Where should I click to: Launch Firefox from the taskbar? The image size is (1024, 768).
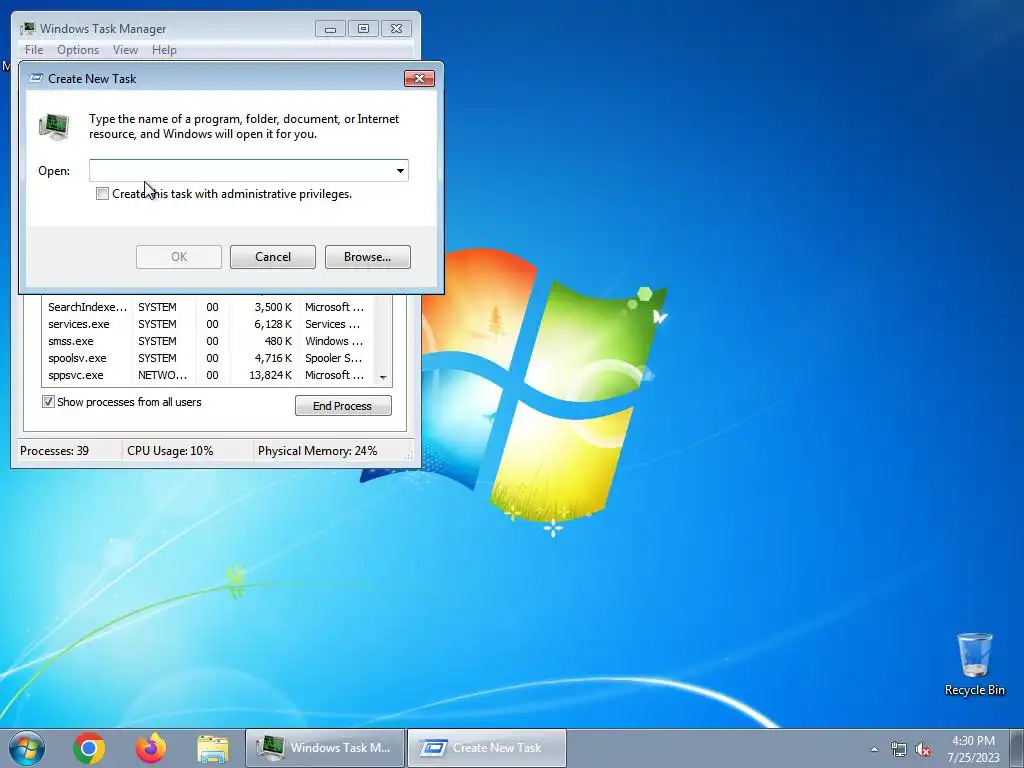pos(151,748)
